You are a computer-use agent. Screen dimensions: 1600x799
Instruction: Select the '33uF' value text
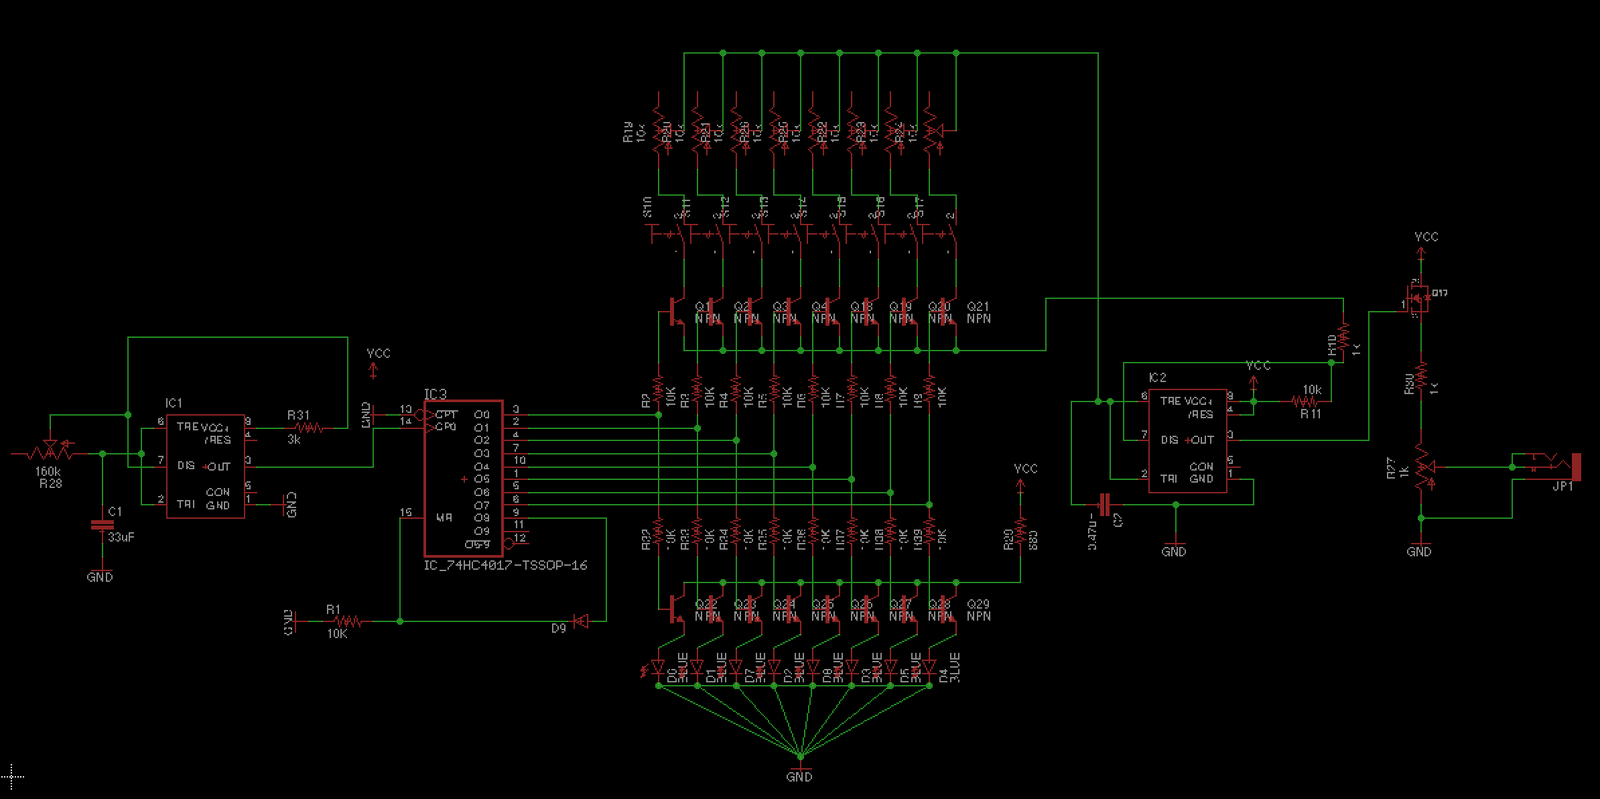click(x=121, y=537)
